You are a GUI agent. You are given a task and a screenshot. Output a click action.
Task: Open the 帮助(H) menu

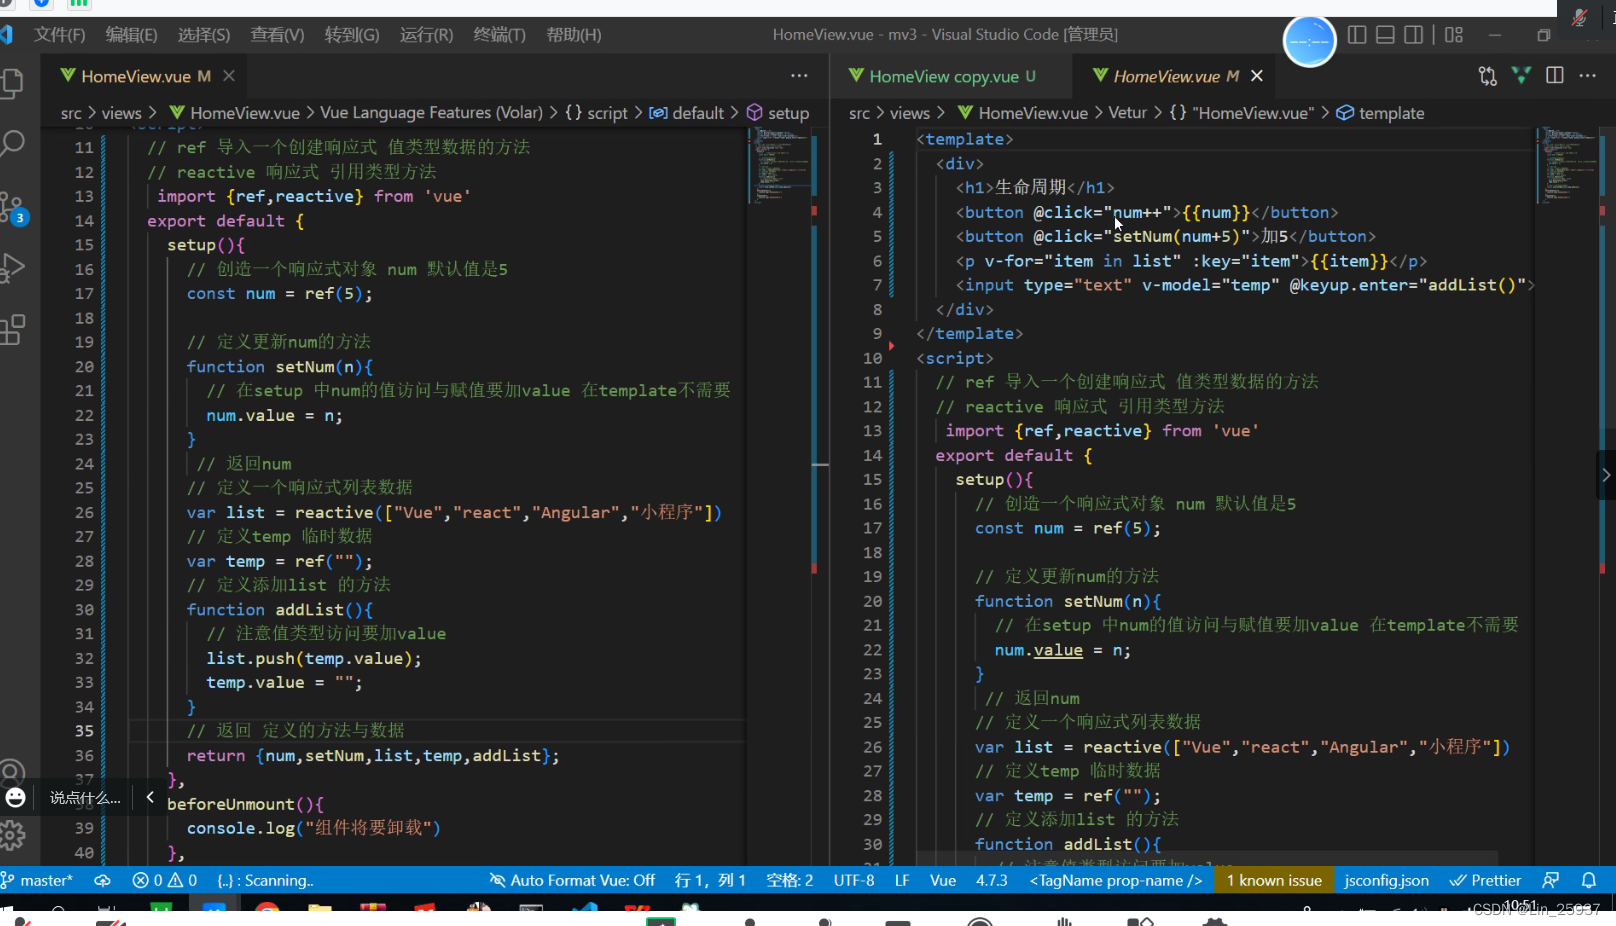(x=574, y=35)
